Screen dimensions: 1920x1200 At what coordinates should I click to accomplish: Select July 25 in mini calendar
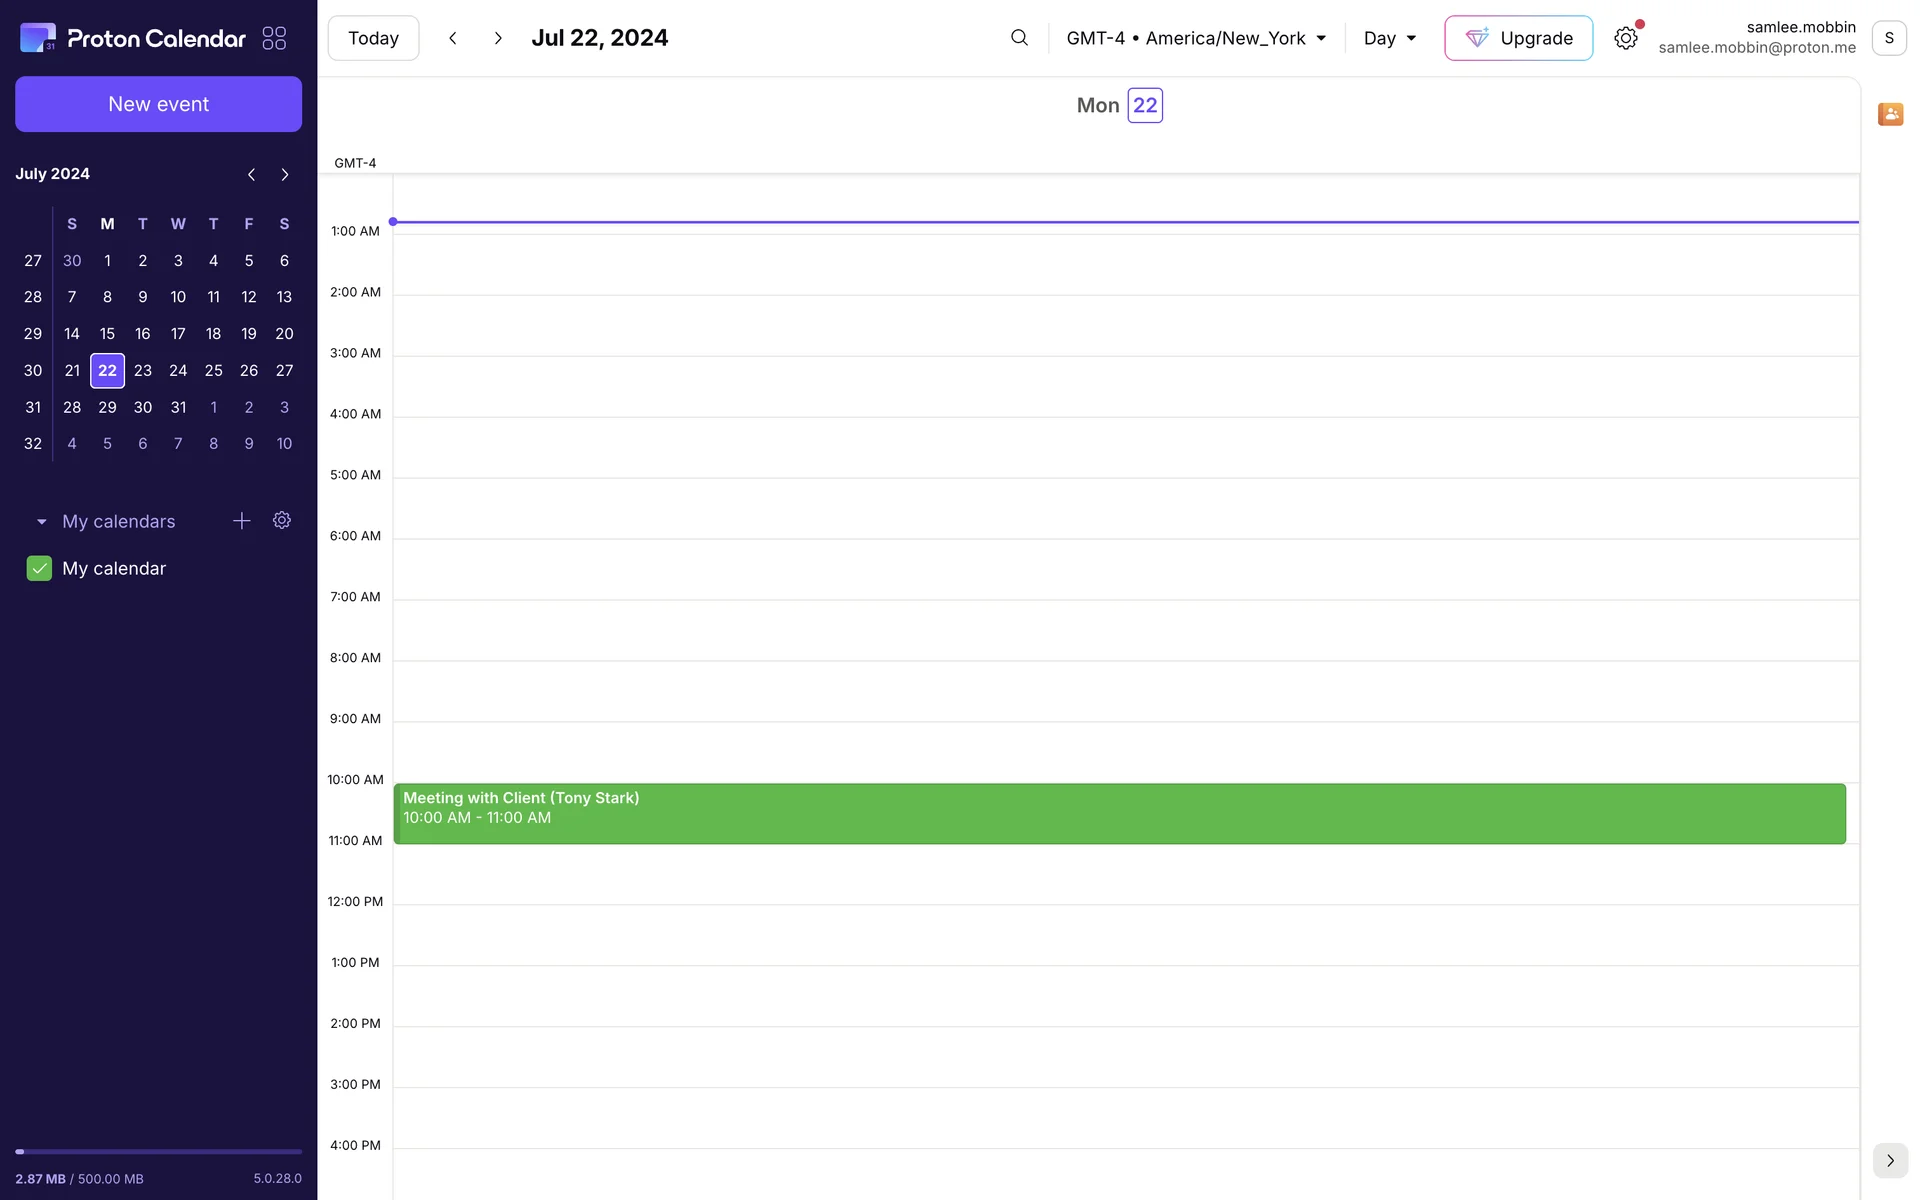(x=213, y=370)
